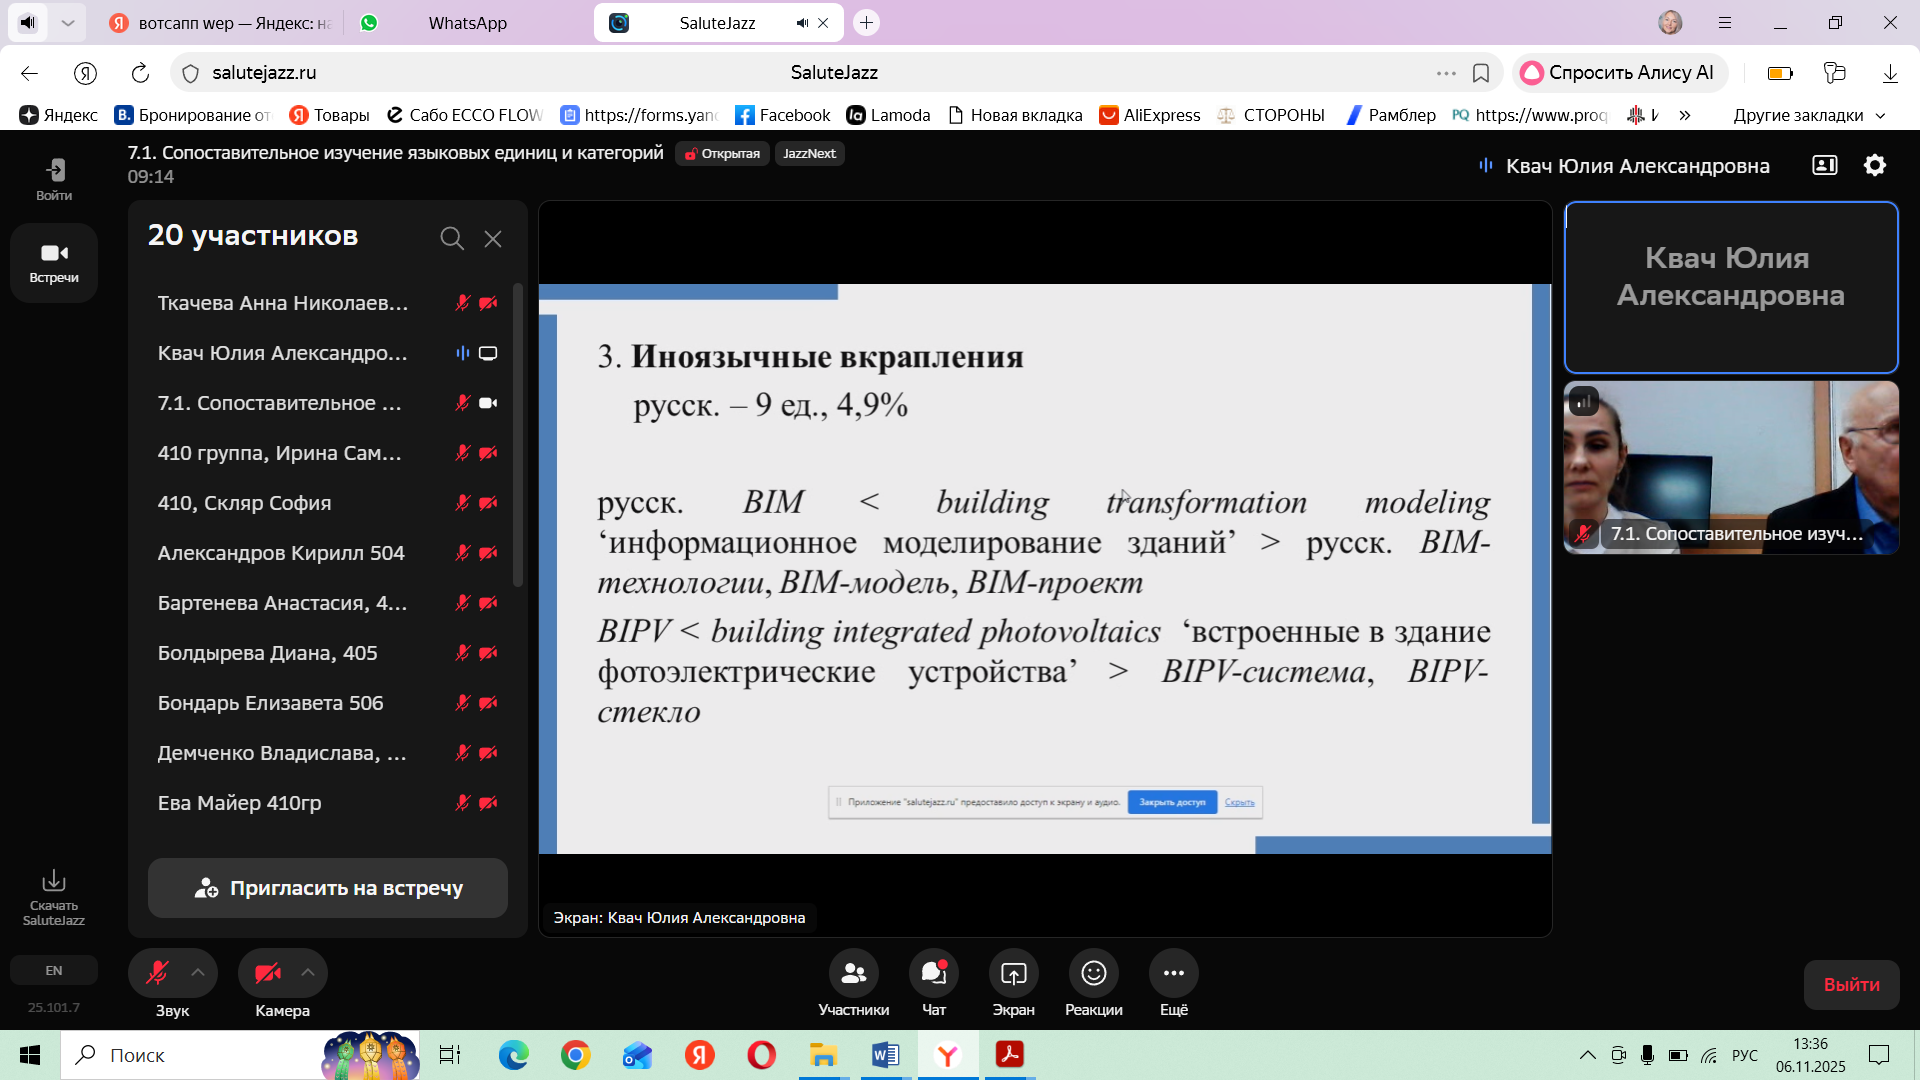Open the Chat panel icon
Viewport: 1920px width, 1080px height.
coord(933,973)
